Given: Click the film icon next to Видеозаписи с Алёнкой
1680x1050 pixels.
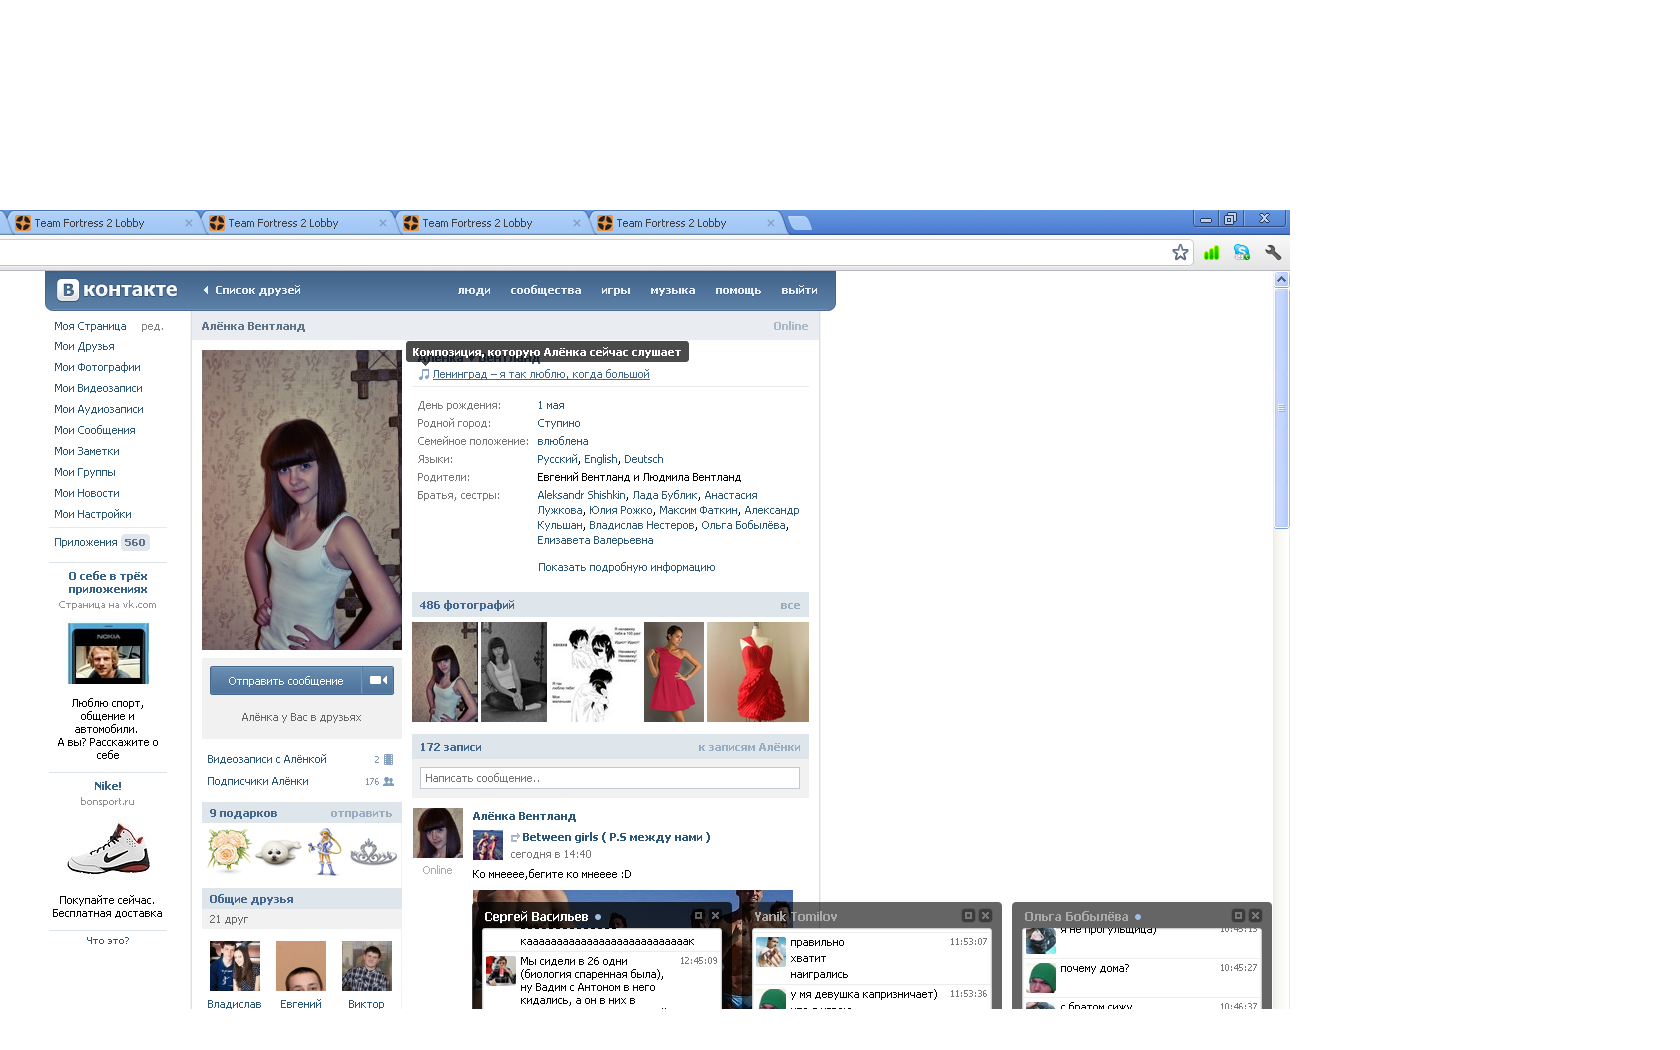Looking at the screenshot, I should click(389, 760).
